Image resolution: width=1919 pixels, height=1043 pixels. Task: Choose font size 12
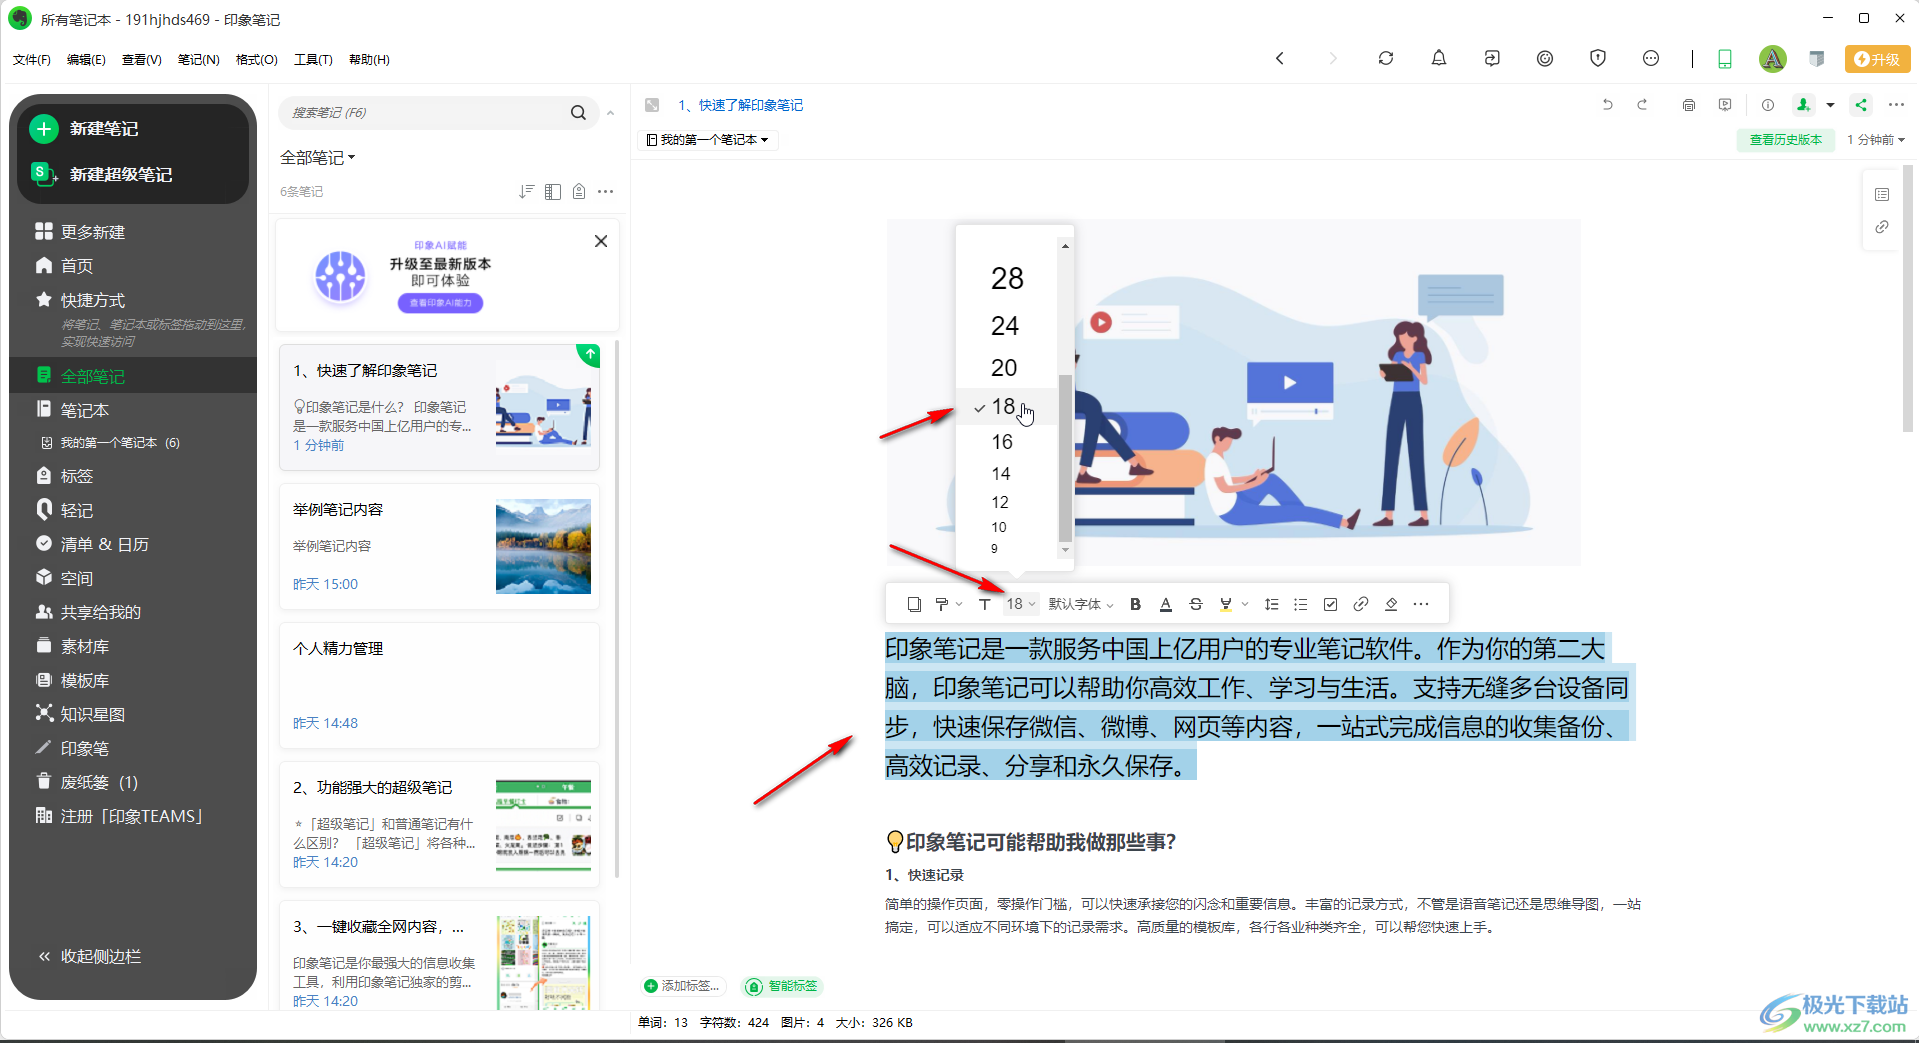point(1000,502)
